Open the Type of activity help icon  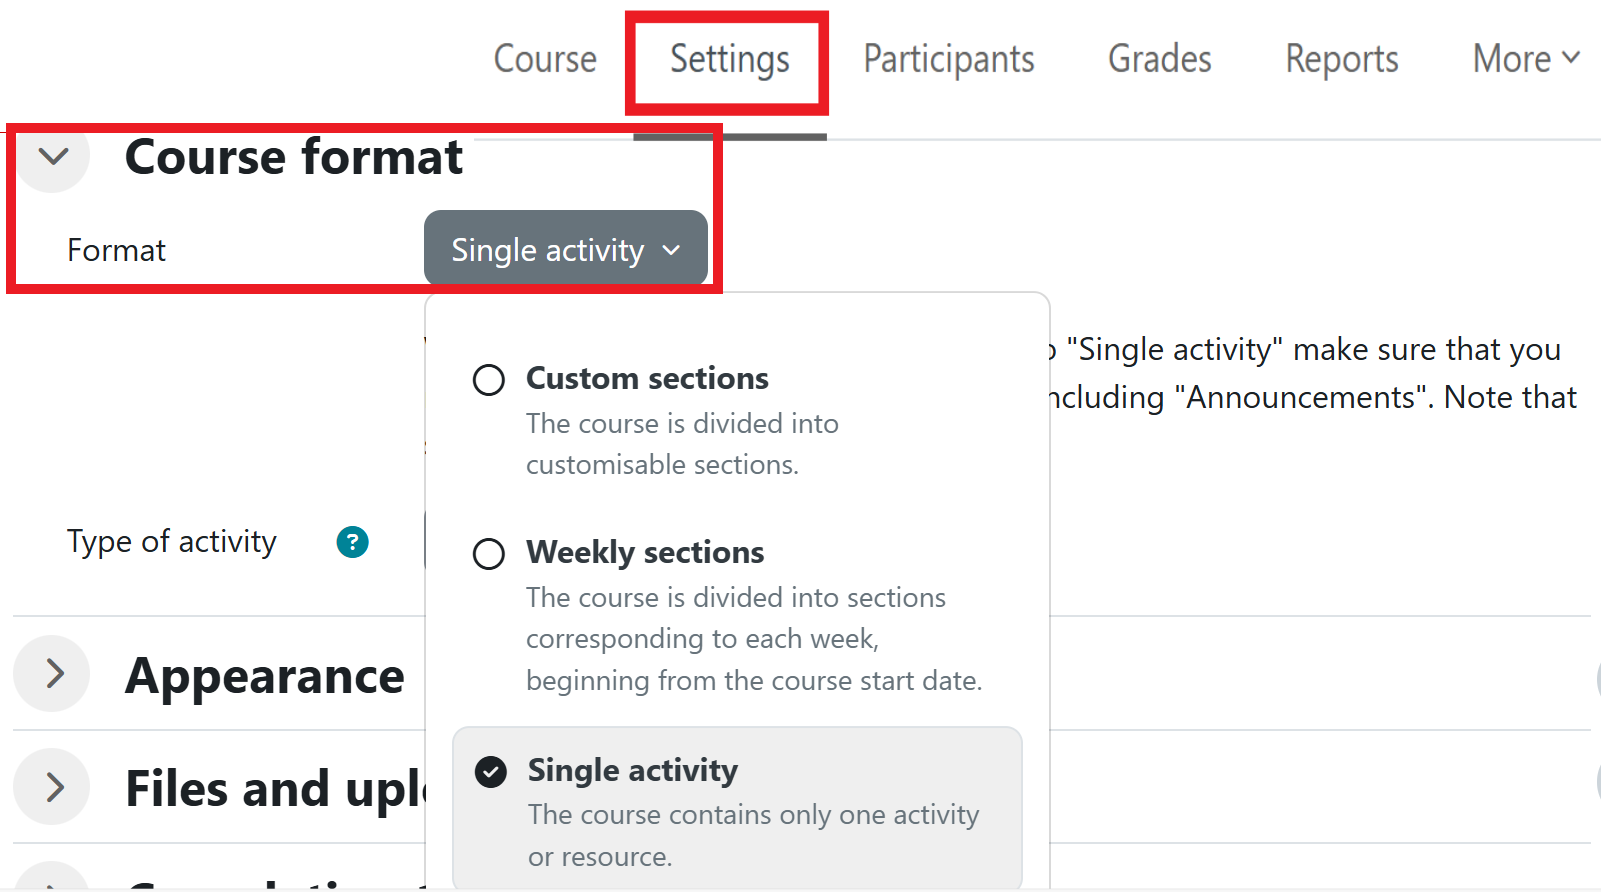(x=352, y=542)
